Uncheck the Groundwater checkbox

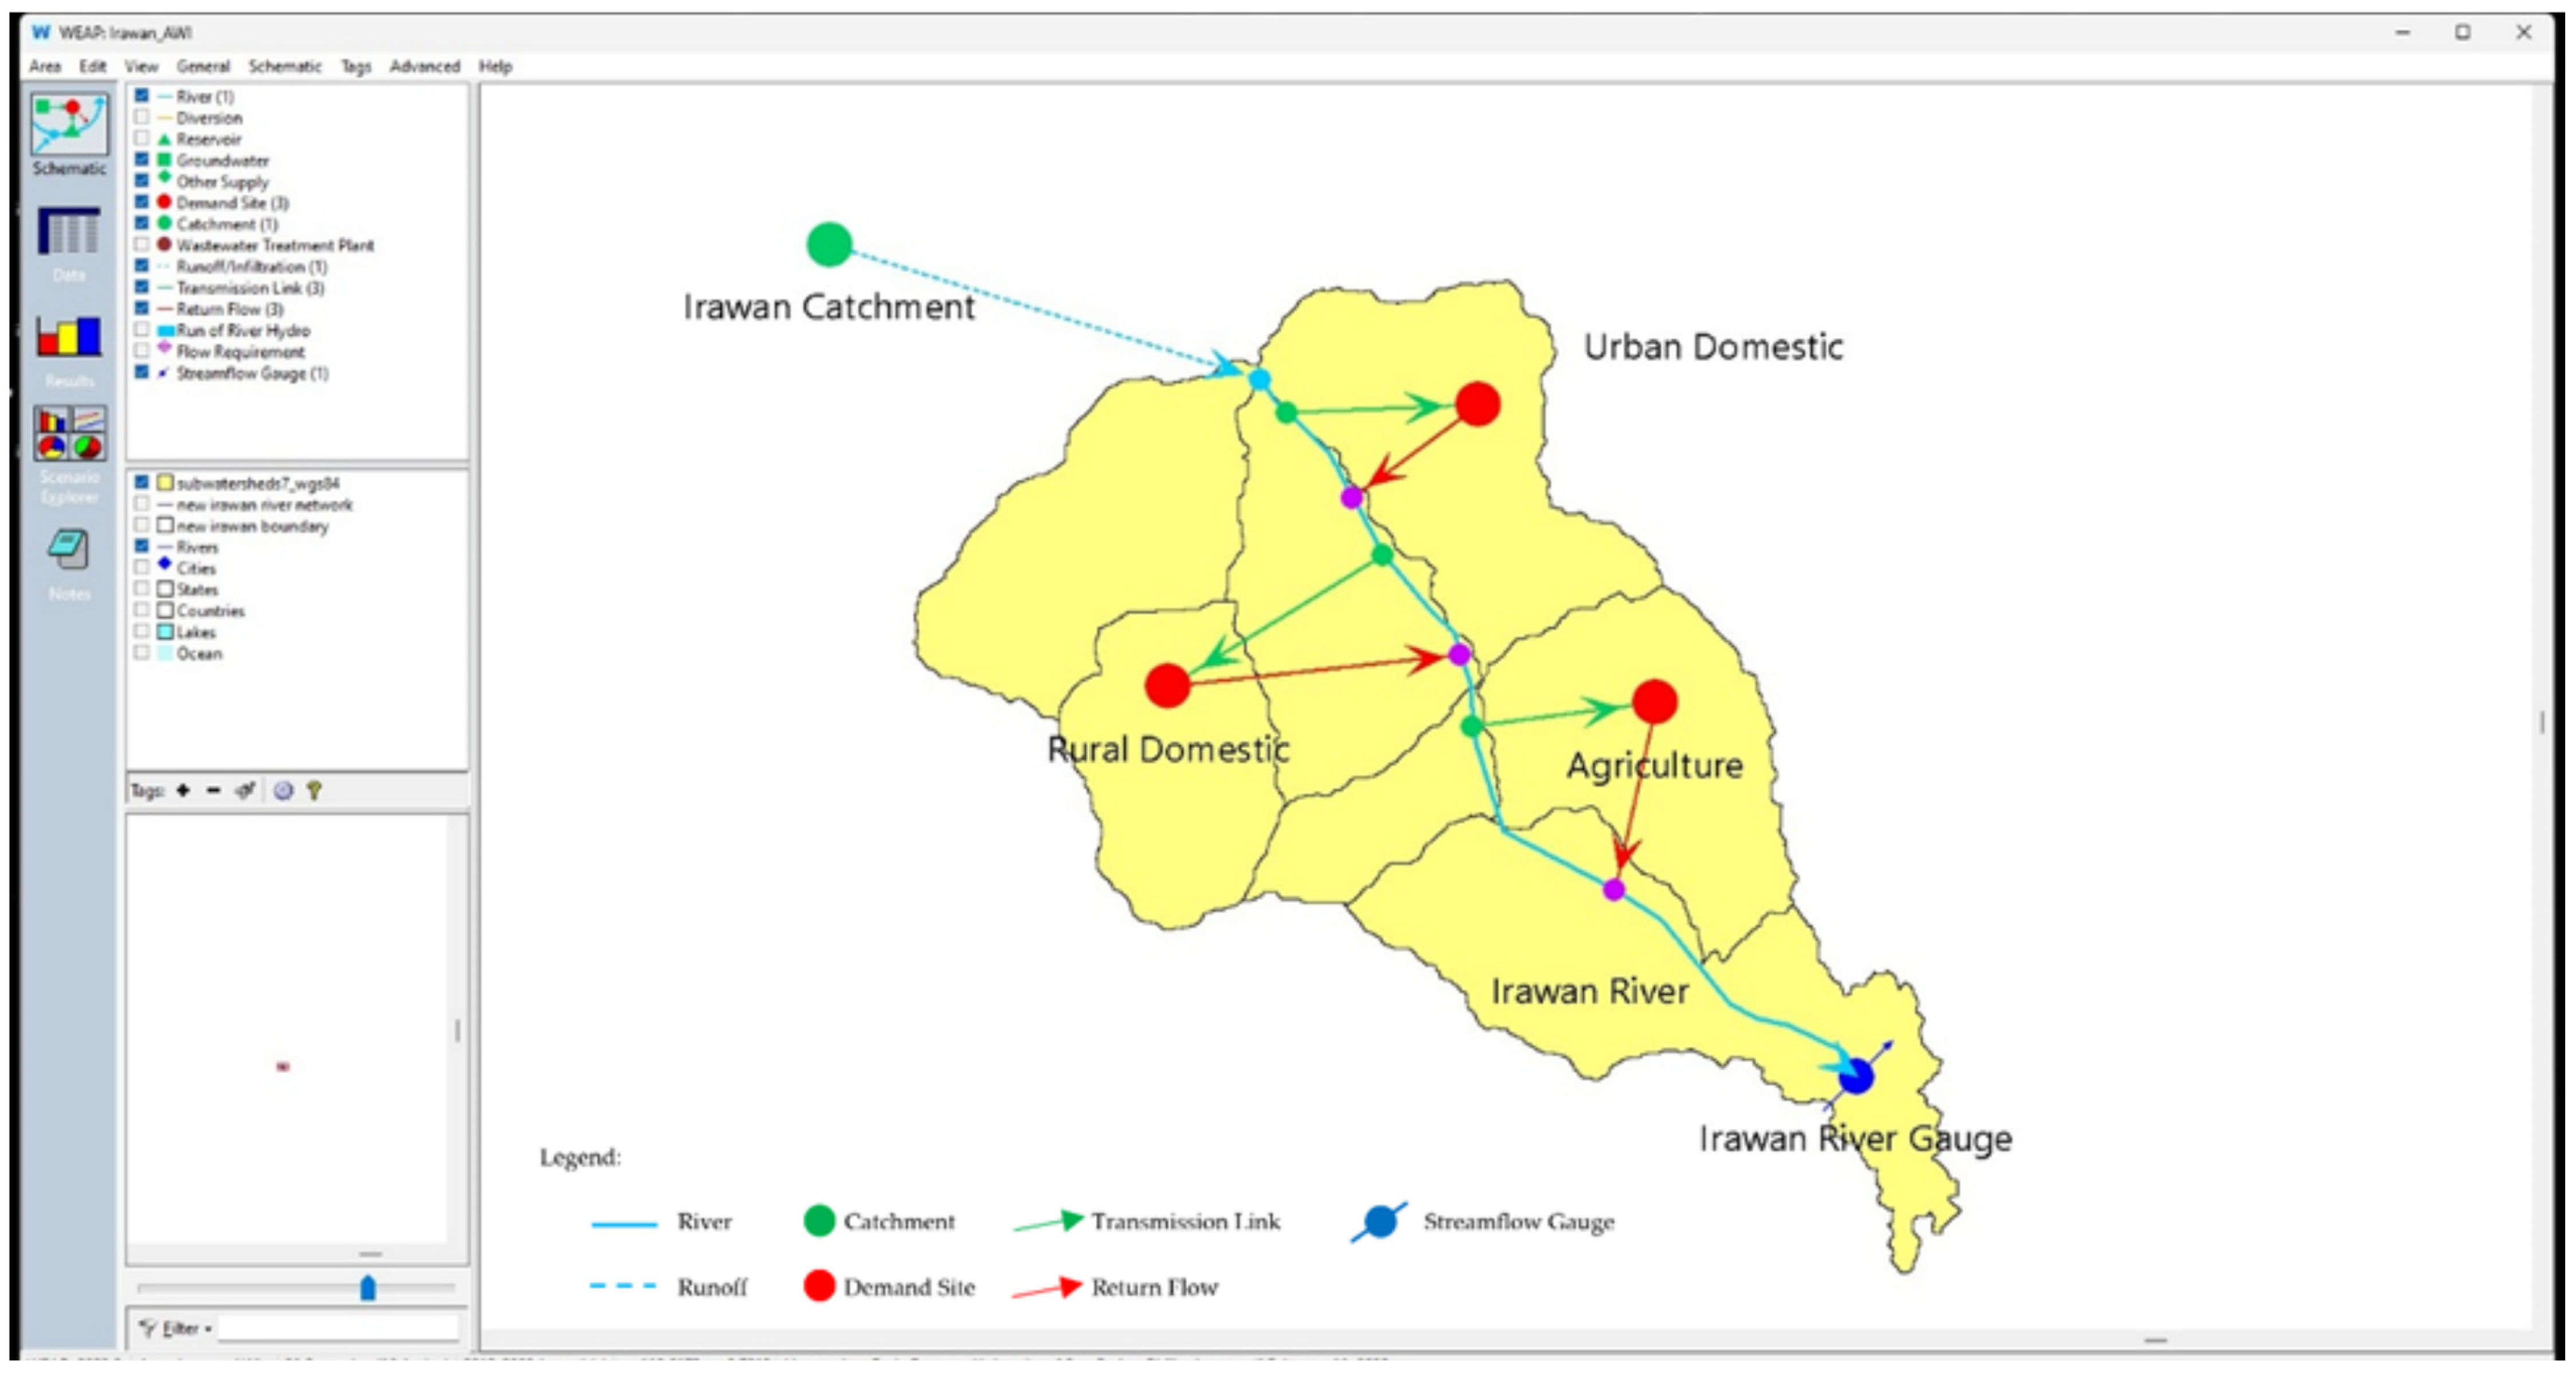(142, 160)
